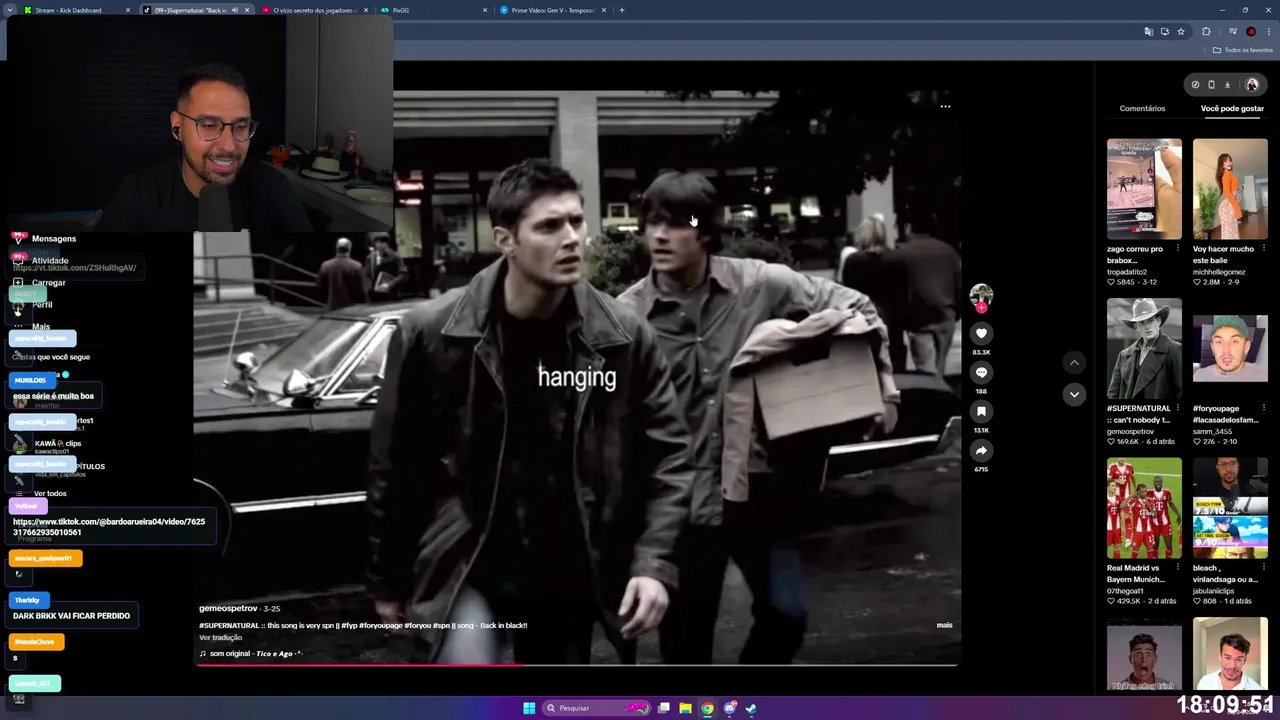Bookmark this page with the star icon
Screen dimensions: 1280x720
coord(1180,32)
